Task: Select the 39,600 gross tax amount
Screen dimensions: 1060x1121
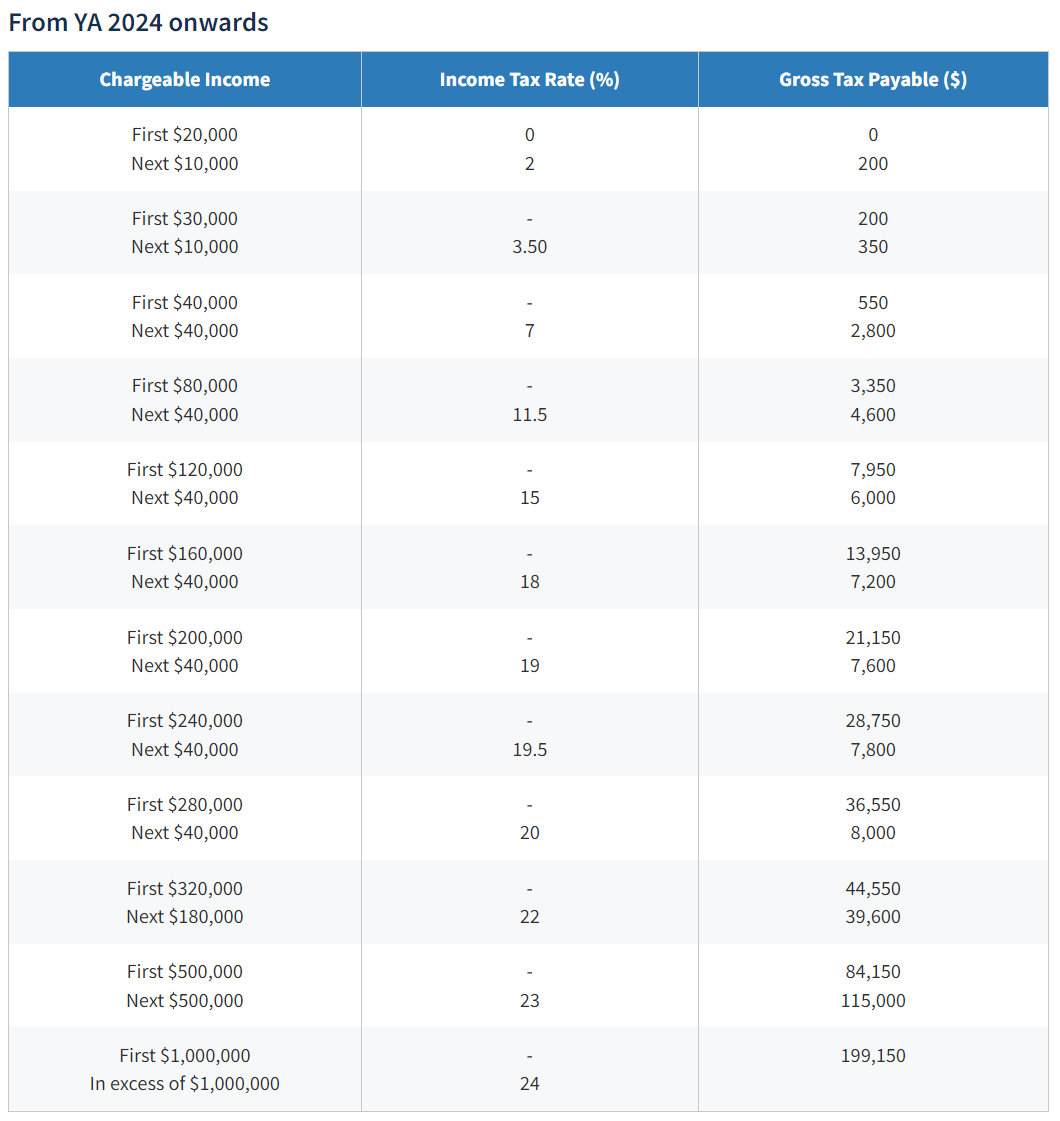Action: coord(872,917)
